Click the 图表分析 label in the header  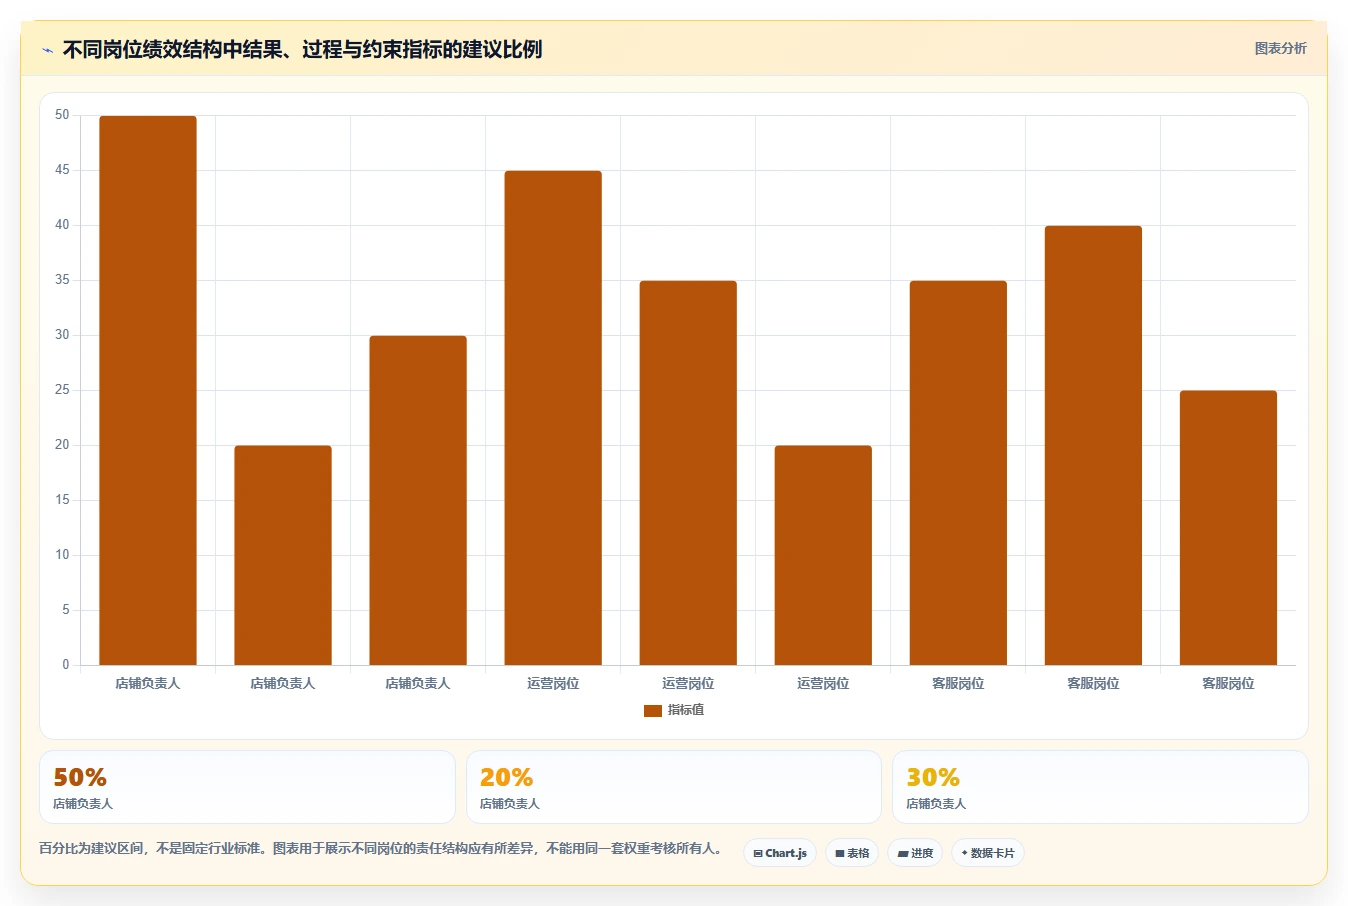coord(1280,48)
